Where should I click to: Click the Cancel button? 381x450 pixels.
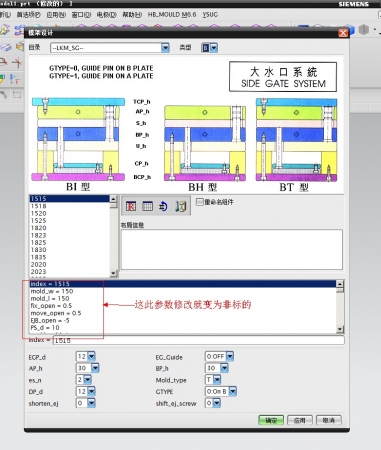pyautogui.click(x=329, y=420)
